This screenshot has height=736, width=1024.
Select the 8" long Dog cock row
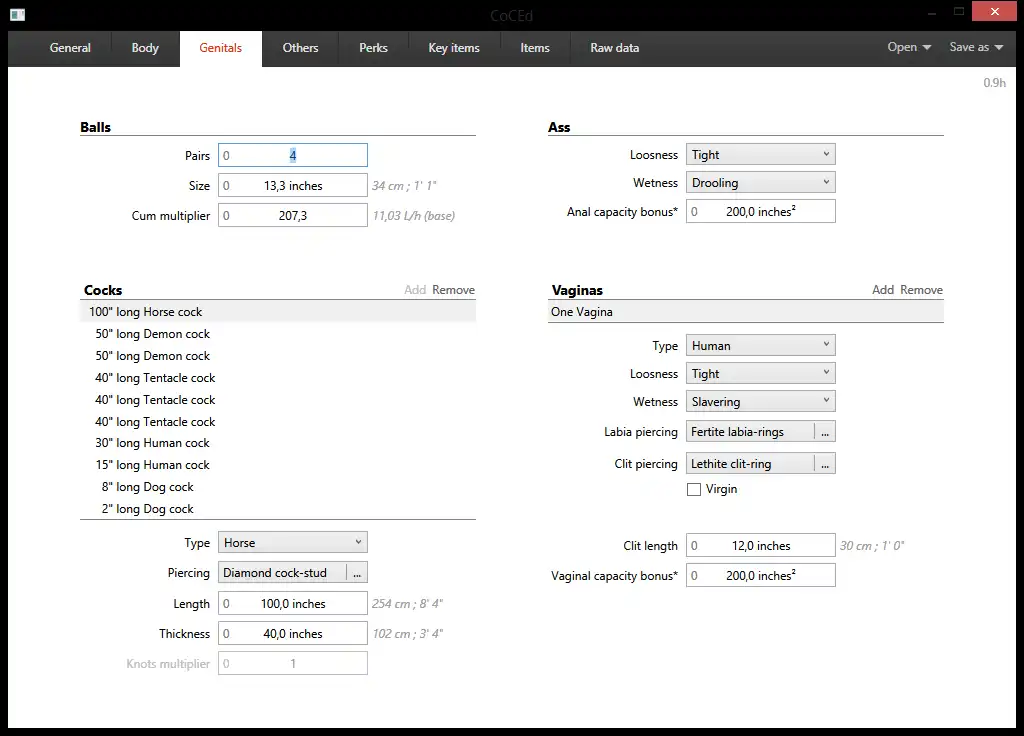coord(278,487)
